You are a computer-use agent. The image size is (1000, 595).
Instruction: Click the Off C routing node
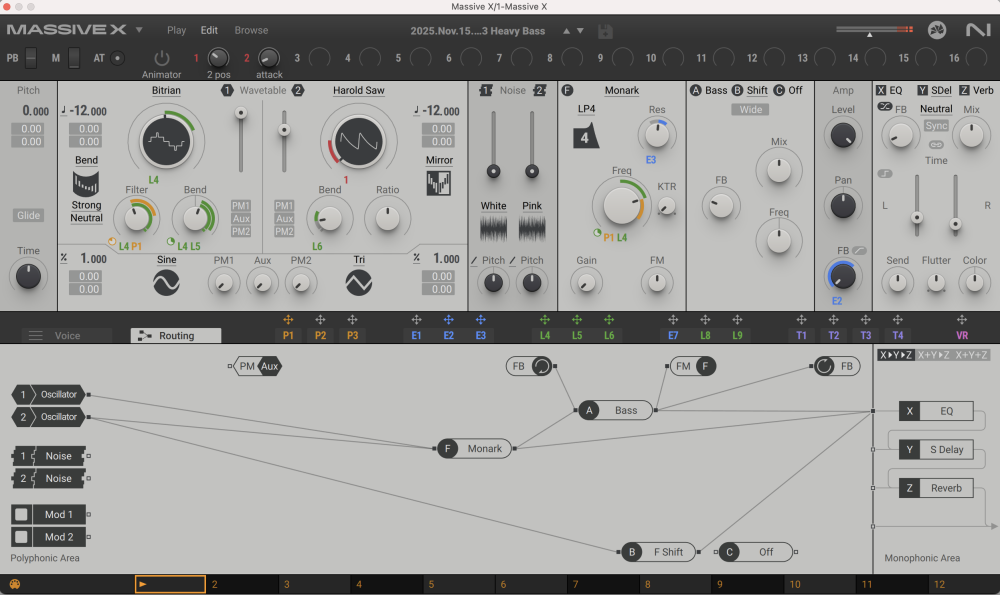pyautogui.click(x=756, y=552)
